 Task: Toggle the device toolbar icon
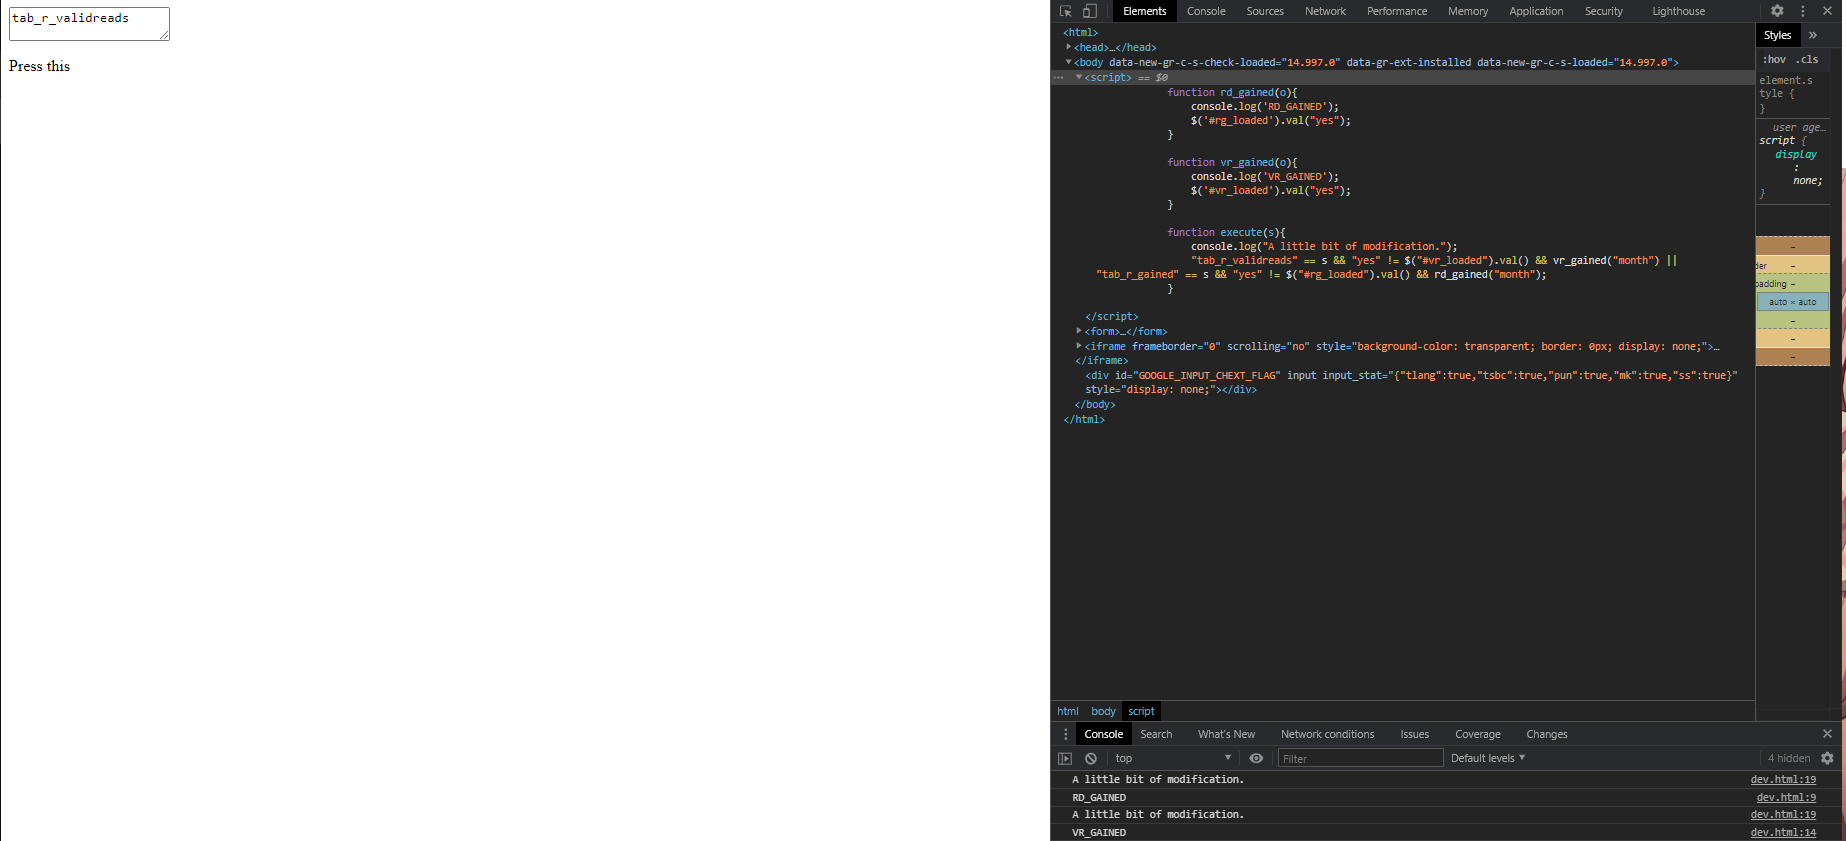pyautogui.click(x=1090, y=11)
